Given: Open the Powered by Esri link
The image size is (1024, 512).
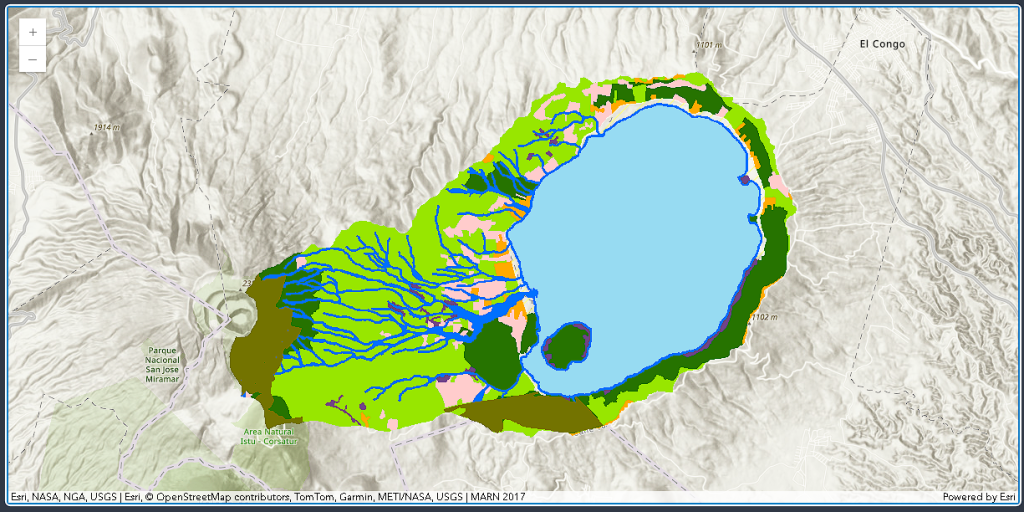Looking at the screenshot, I should 978,497.
